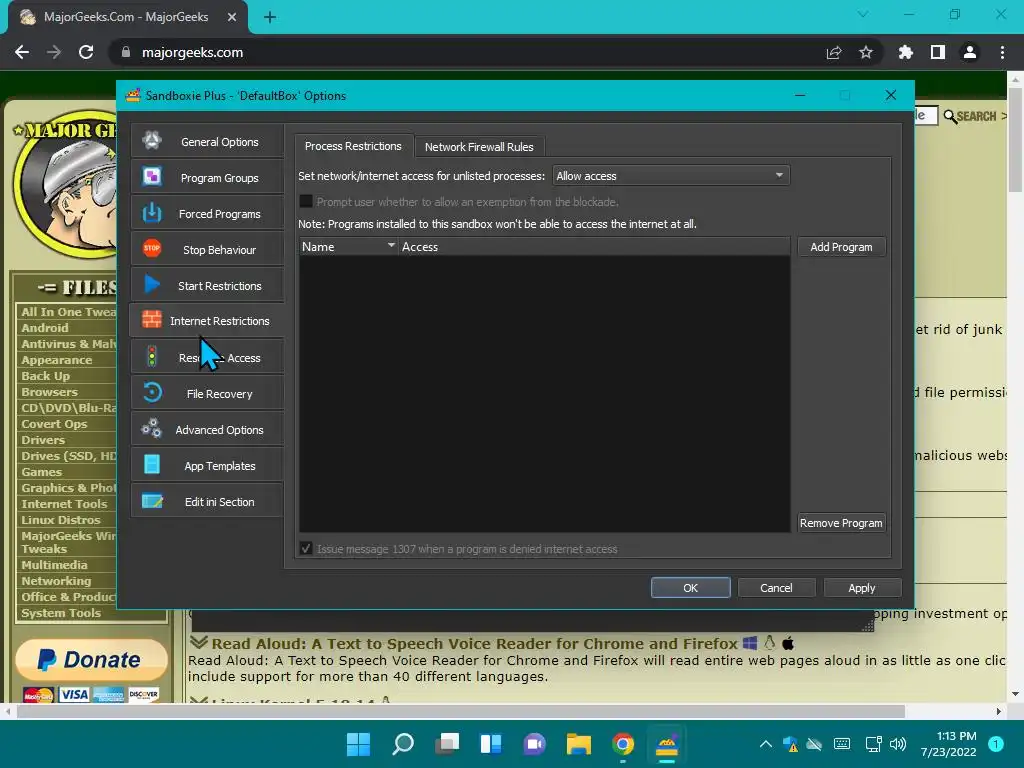Open File Recovery circular arrow icon
The height and width of the screenshot is (768, 1024).
coord(152,392)
